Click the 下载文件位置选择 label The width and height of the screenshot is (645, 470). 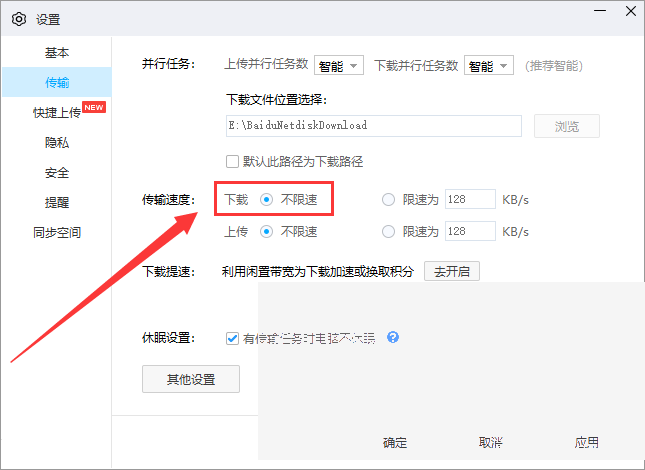tap(276, 100)
